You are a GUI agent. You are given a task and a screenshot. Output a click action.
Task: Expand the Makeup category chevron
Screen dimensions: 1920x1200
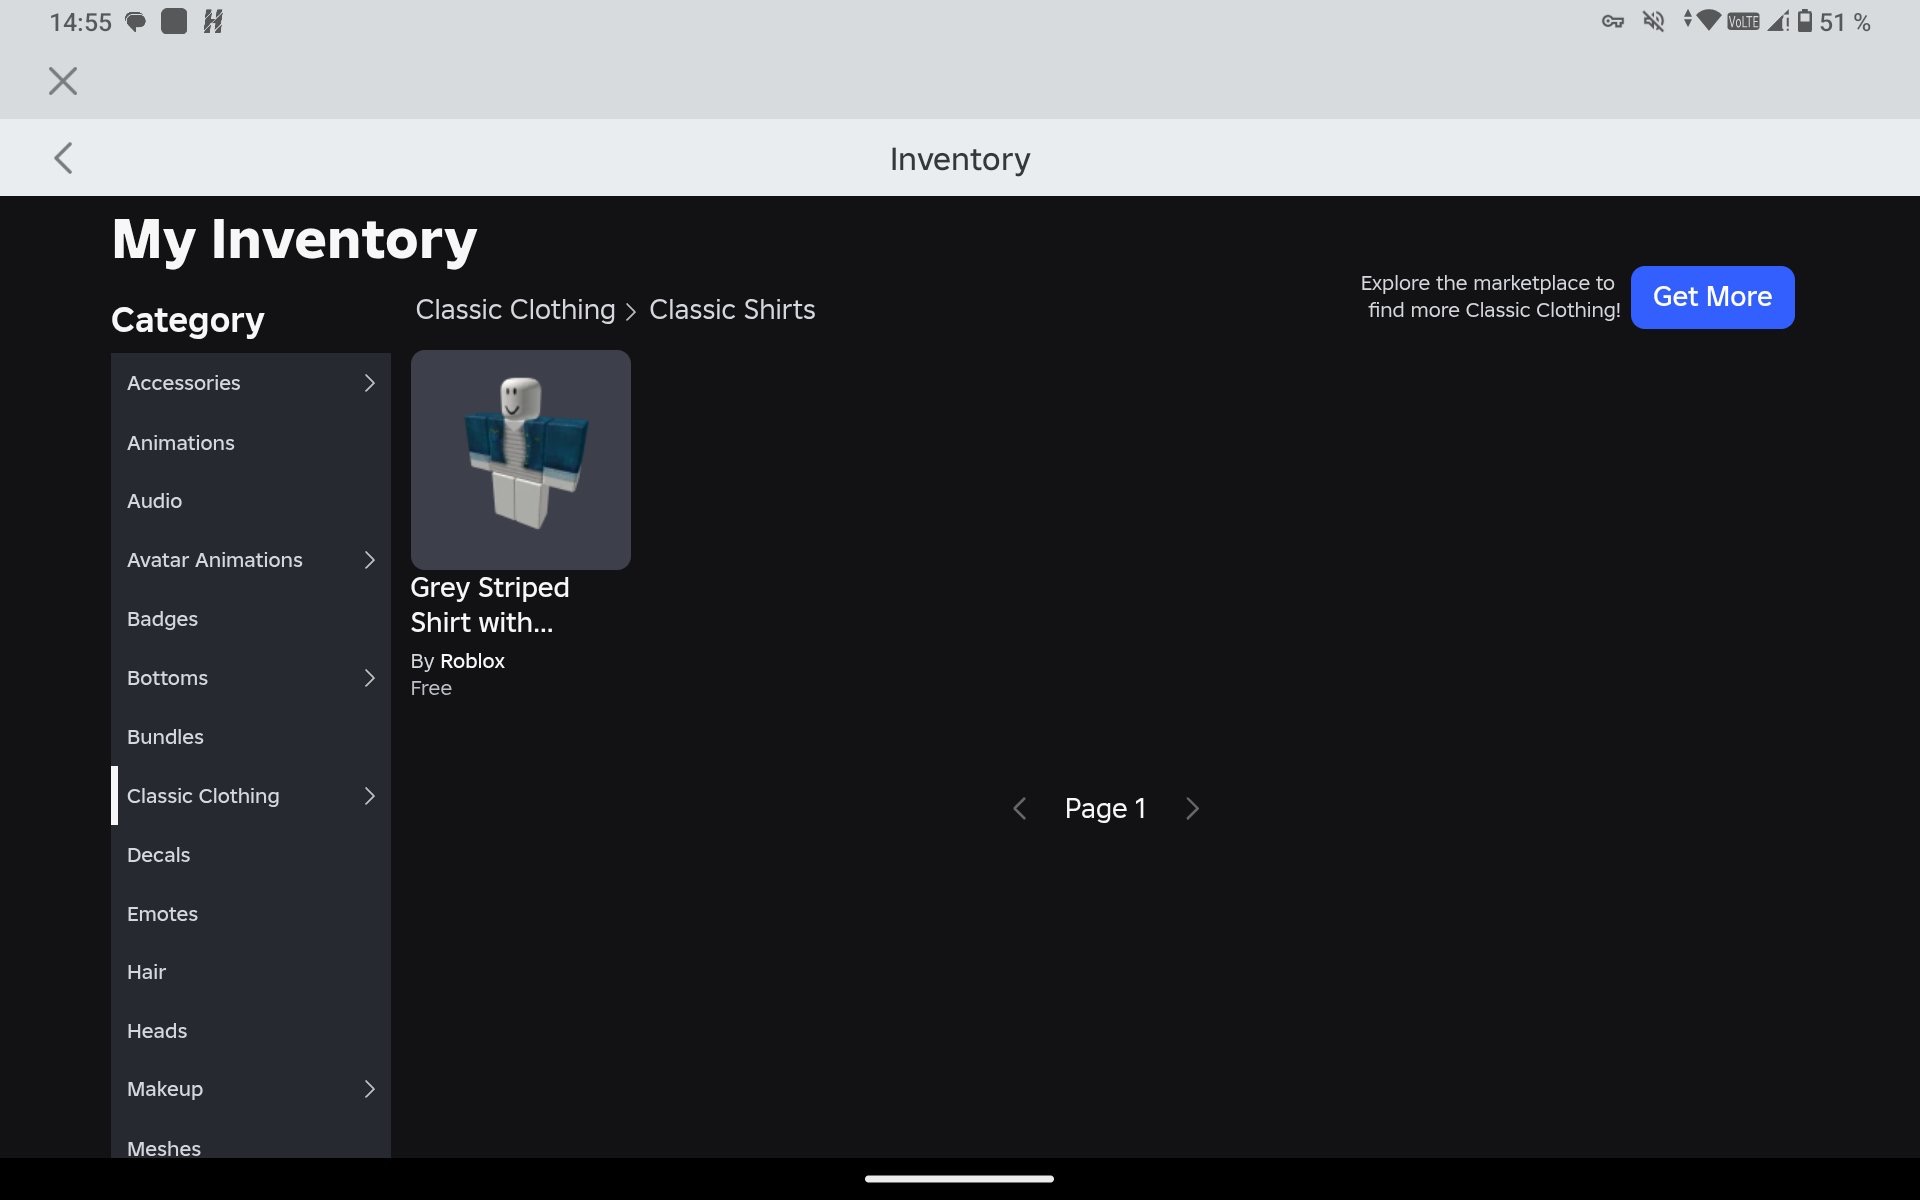click(x=369, y=1089)
